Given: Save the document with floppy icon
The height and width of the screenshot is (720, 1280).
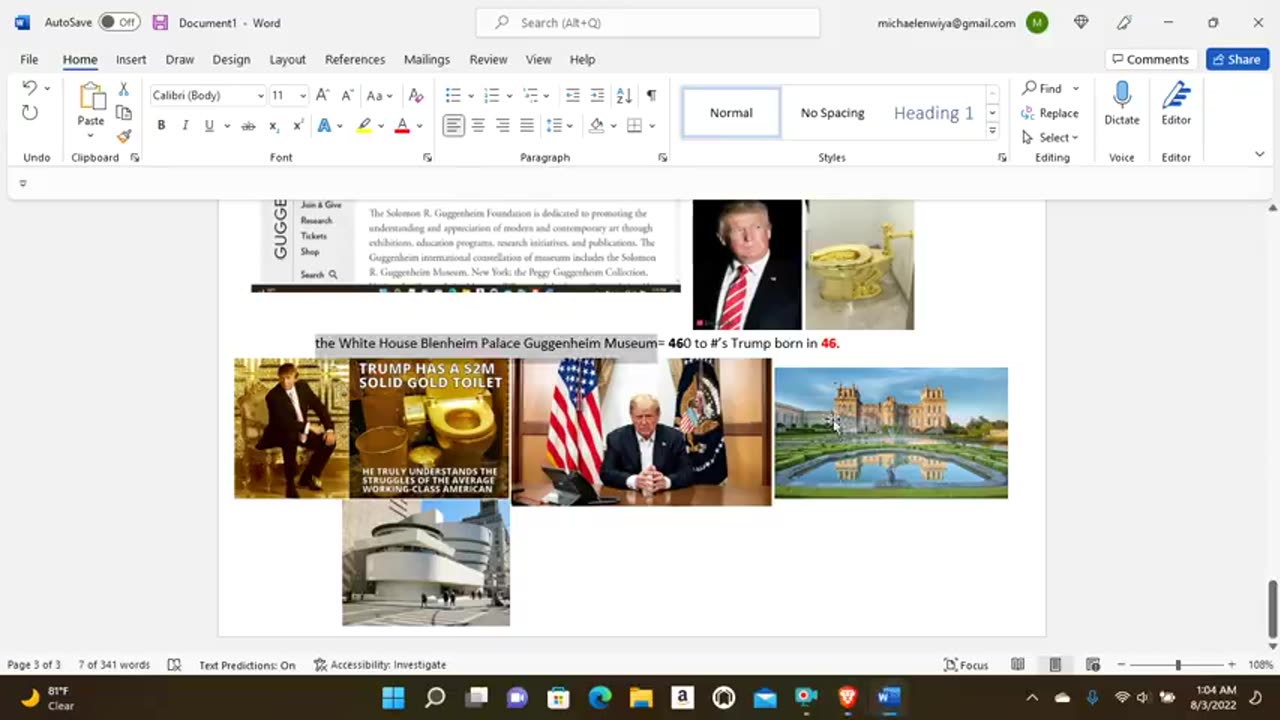Looking at the screenshot, I should 160,22.
